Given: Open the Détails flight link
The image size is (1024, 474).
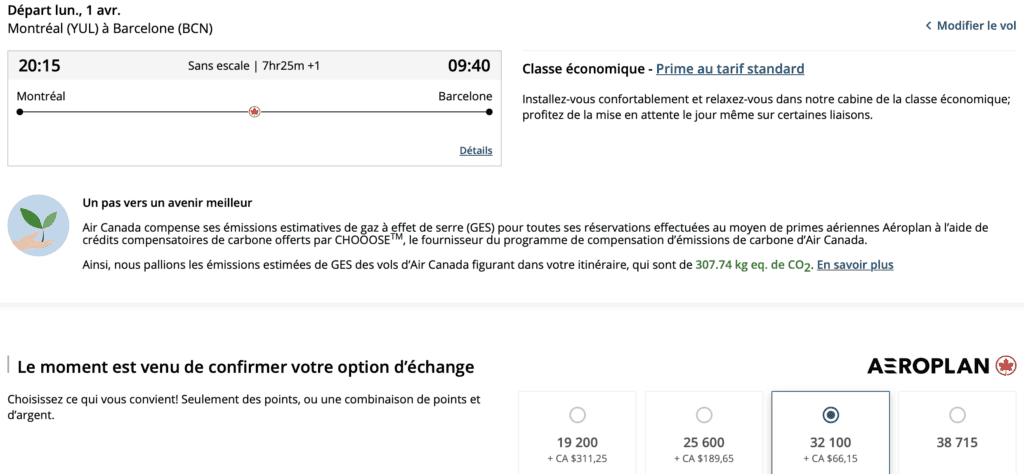Looking at the screenshot, I should [x=475, y=151].
